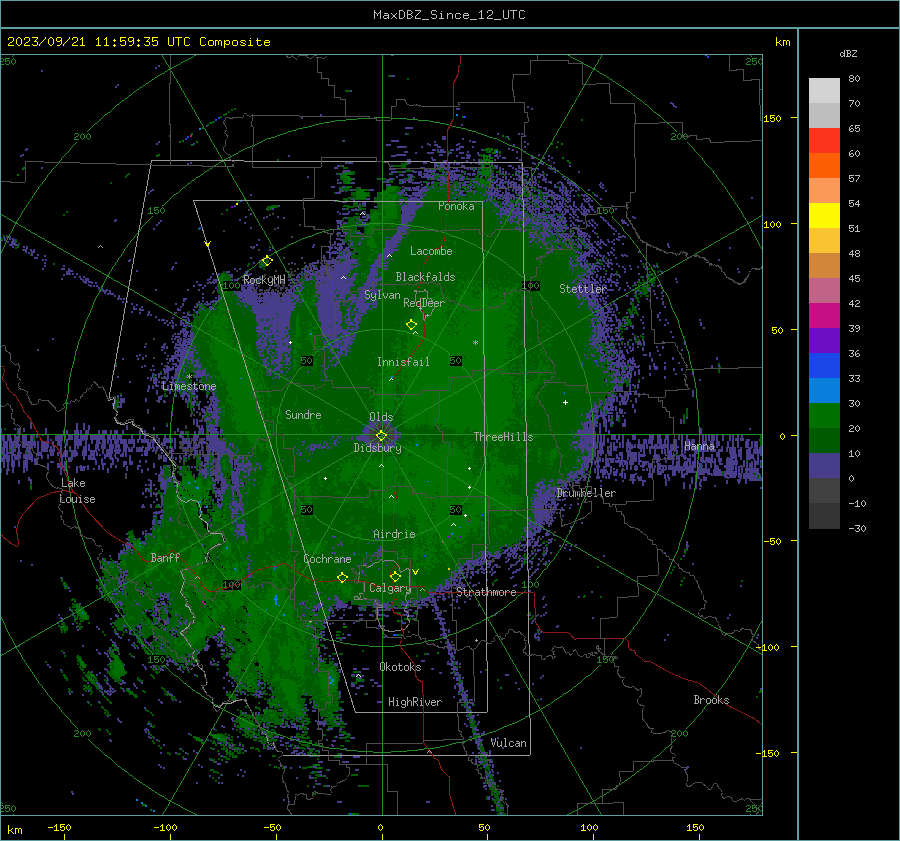Click the RedDeer city label
The height and width of the screenshot is (841, 900).
point(424,303)
